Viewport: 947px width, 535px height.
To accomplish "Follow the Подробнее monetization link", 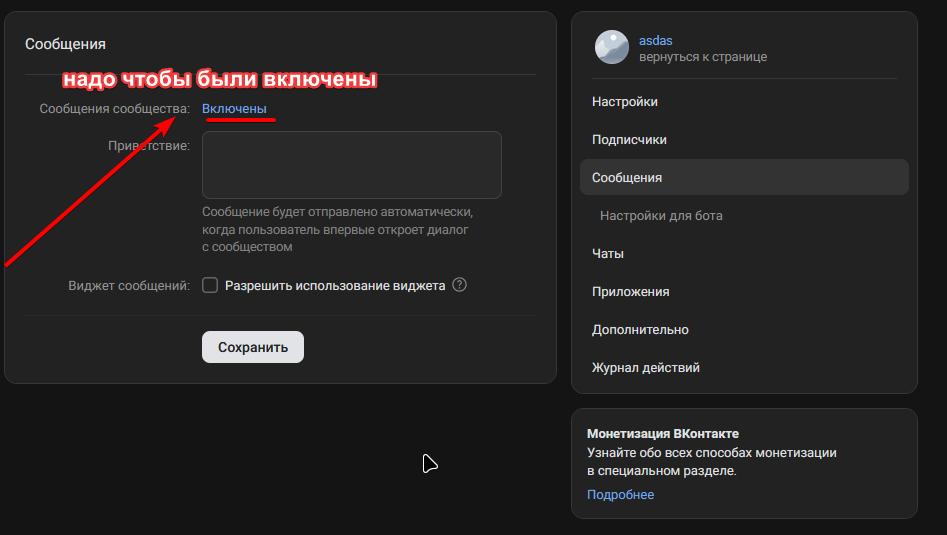I will (x=620, y=495).
